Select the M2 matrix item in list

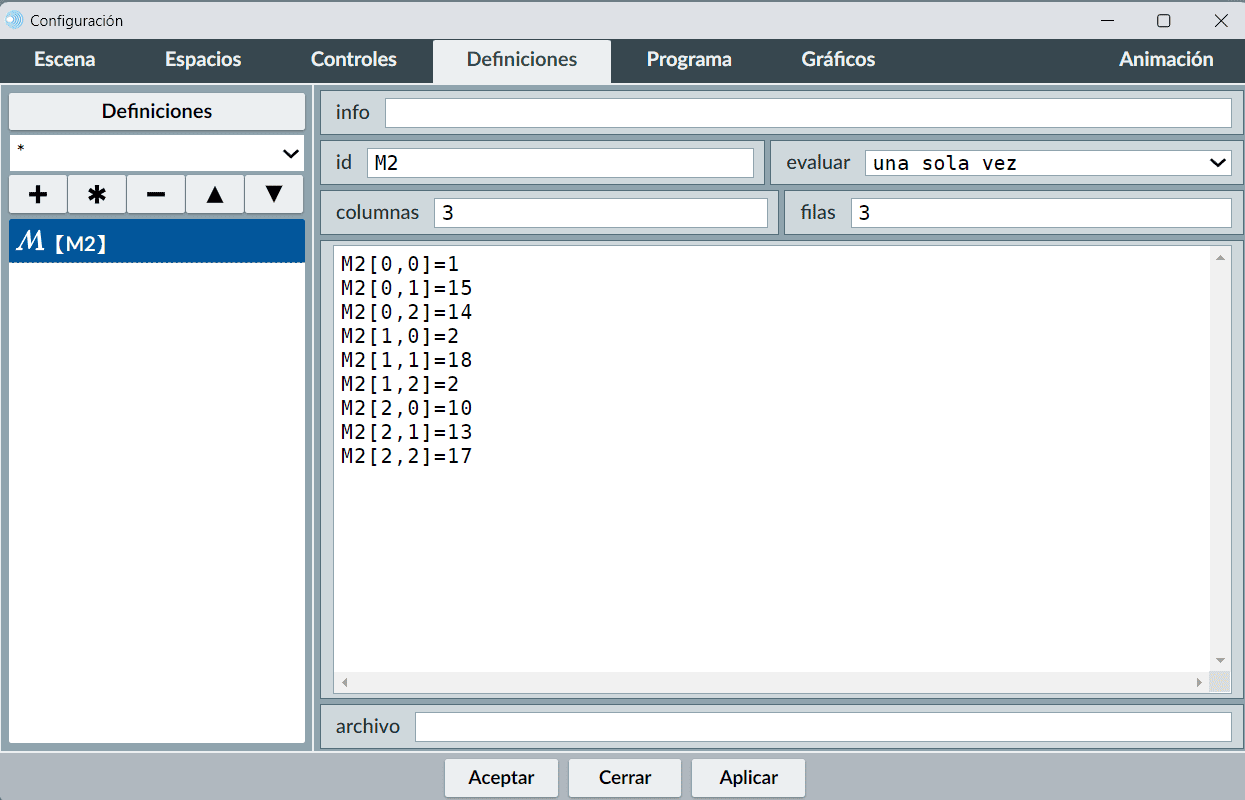[x=157, y=242]
